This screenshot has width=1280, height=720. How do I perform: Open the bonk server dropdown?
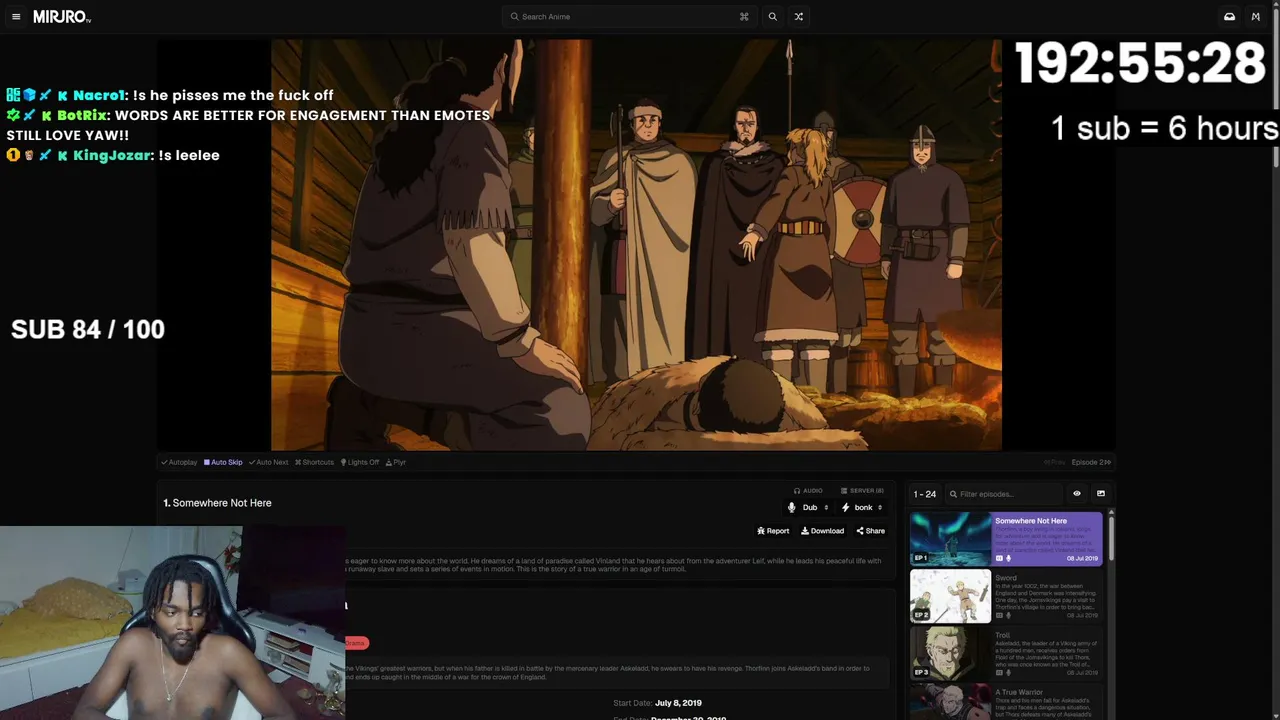[x=862, y=508]
